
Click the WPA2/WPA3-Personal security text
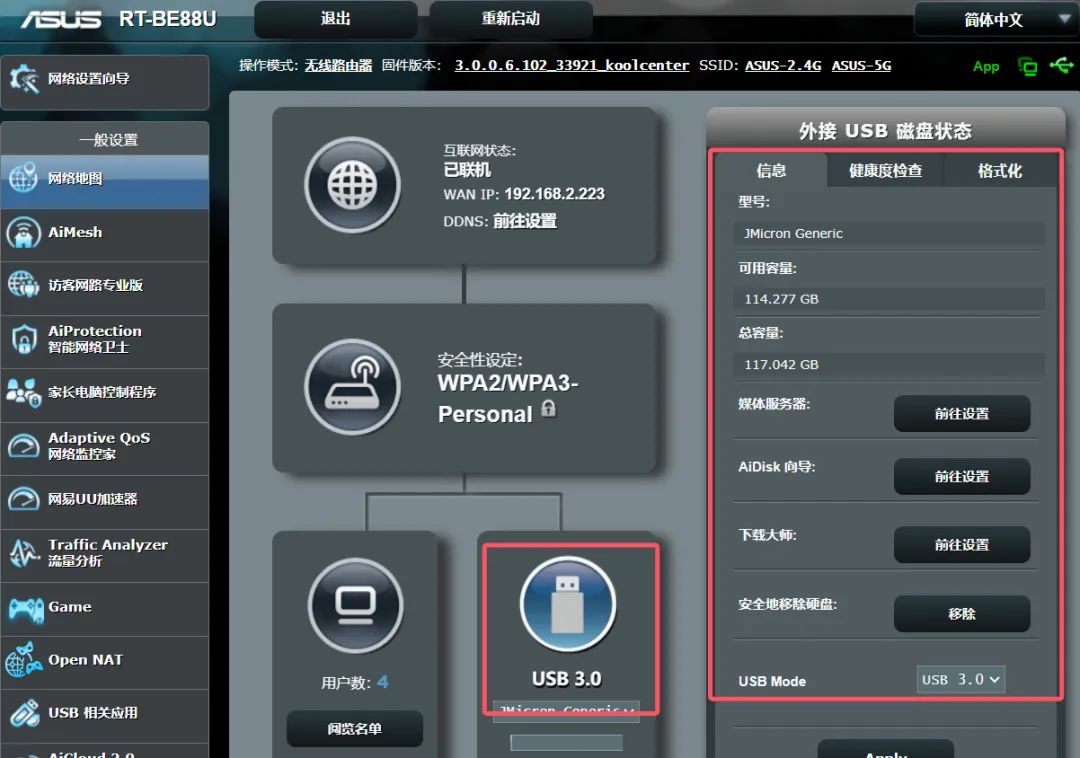tap(508, 398)
